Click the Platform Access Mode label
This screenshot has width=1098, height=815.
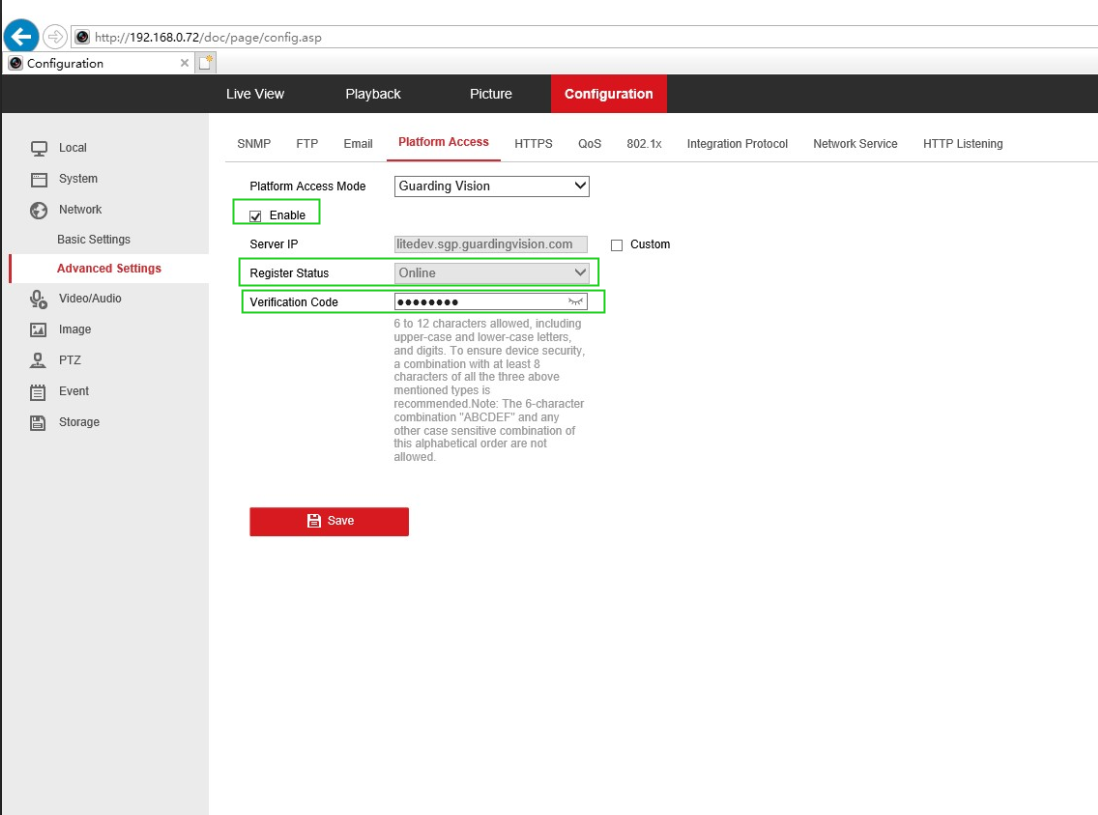click(307, 186)
